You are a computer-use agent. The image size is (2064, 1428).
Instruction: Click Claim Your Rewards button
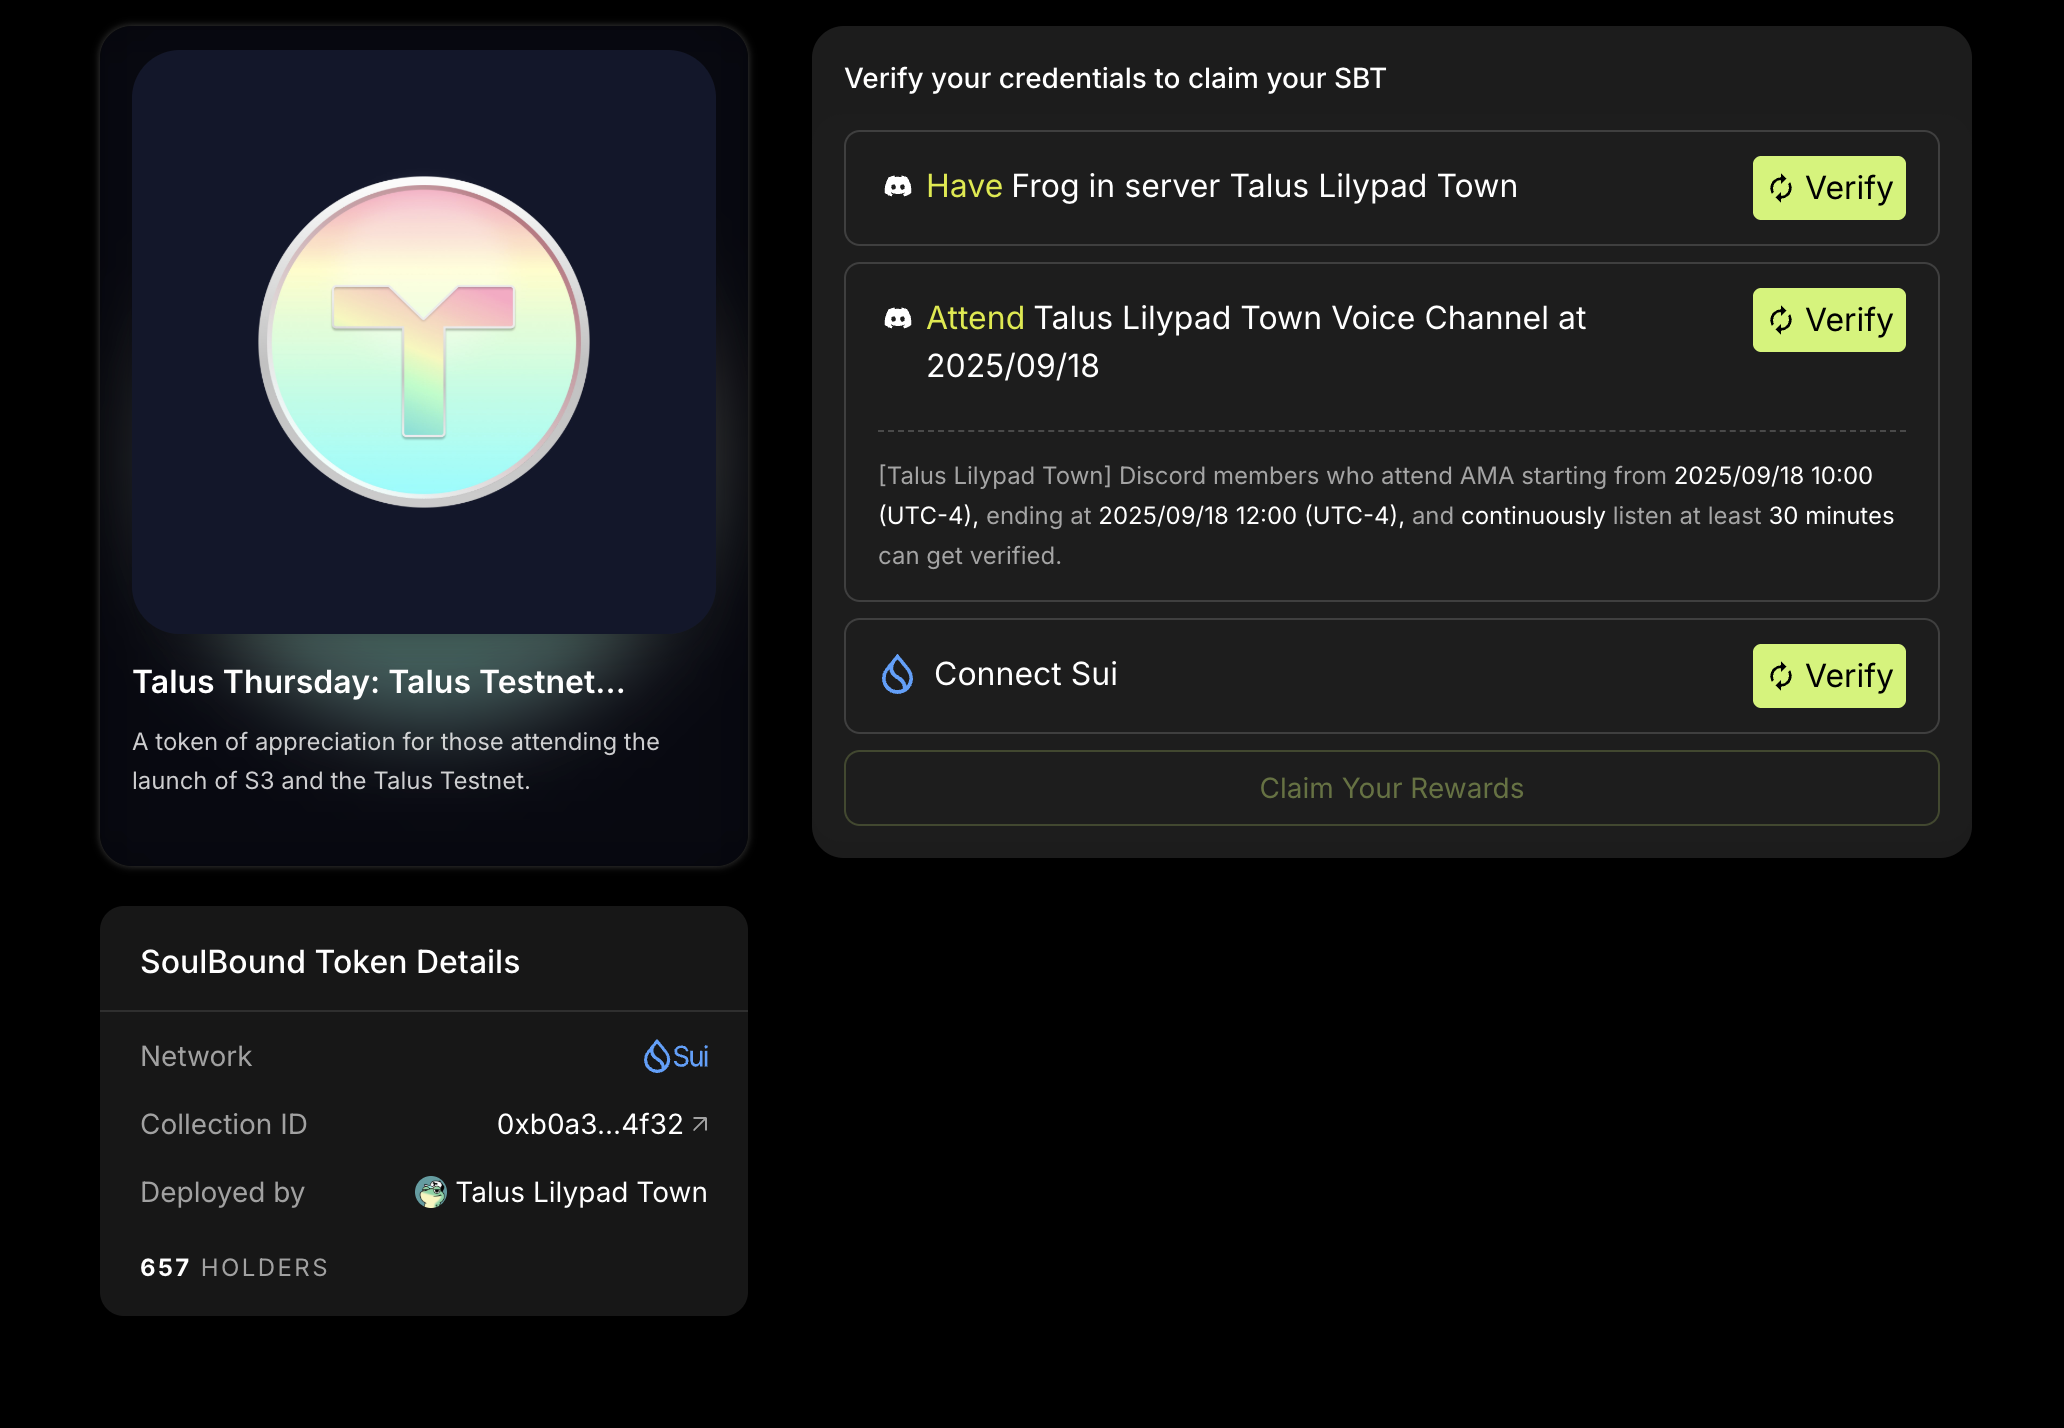(1391, 788)
